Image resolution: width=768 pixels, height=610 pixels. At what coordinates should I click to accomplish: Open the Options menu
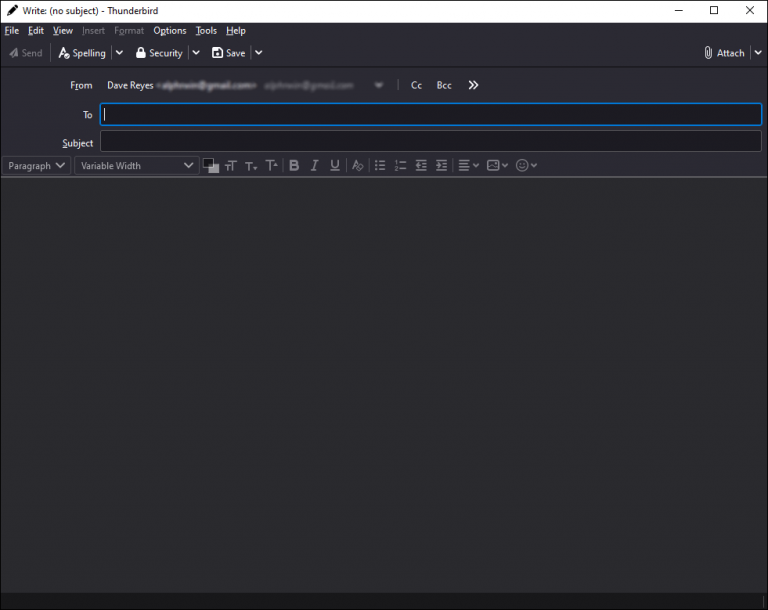tap(169, 31)
